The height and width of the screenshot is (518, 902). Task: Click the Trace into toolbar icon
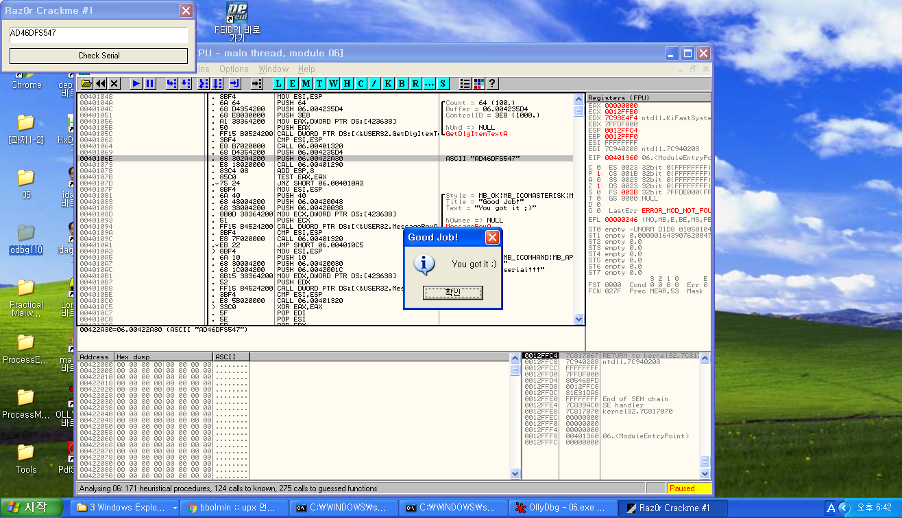click(x=204, y=84)
